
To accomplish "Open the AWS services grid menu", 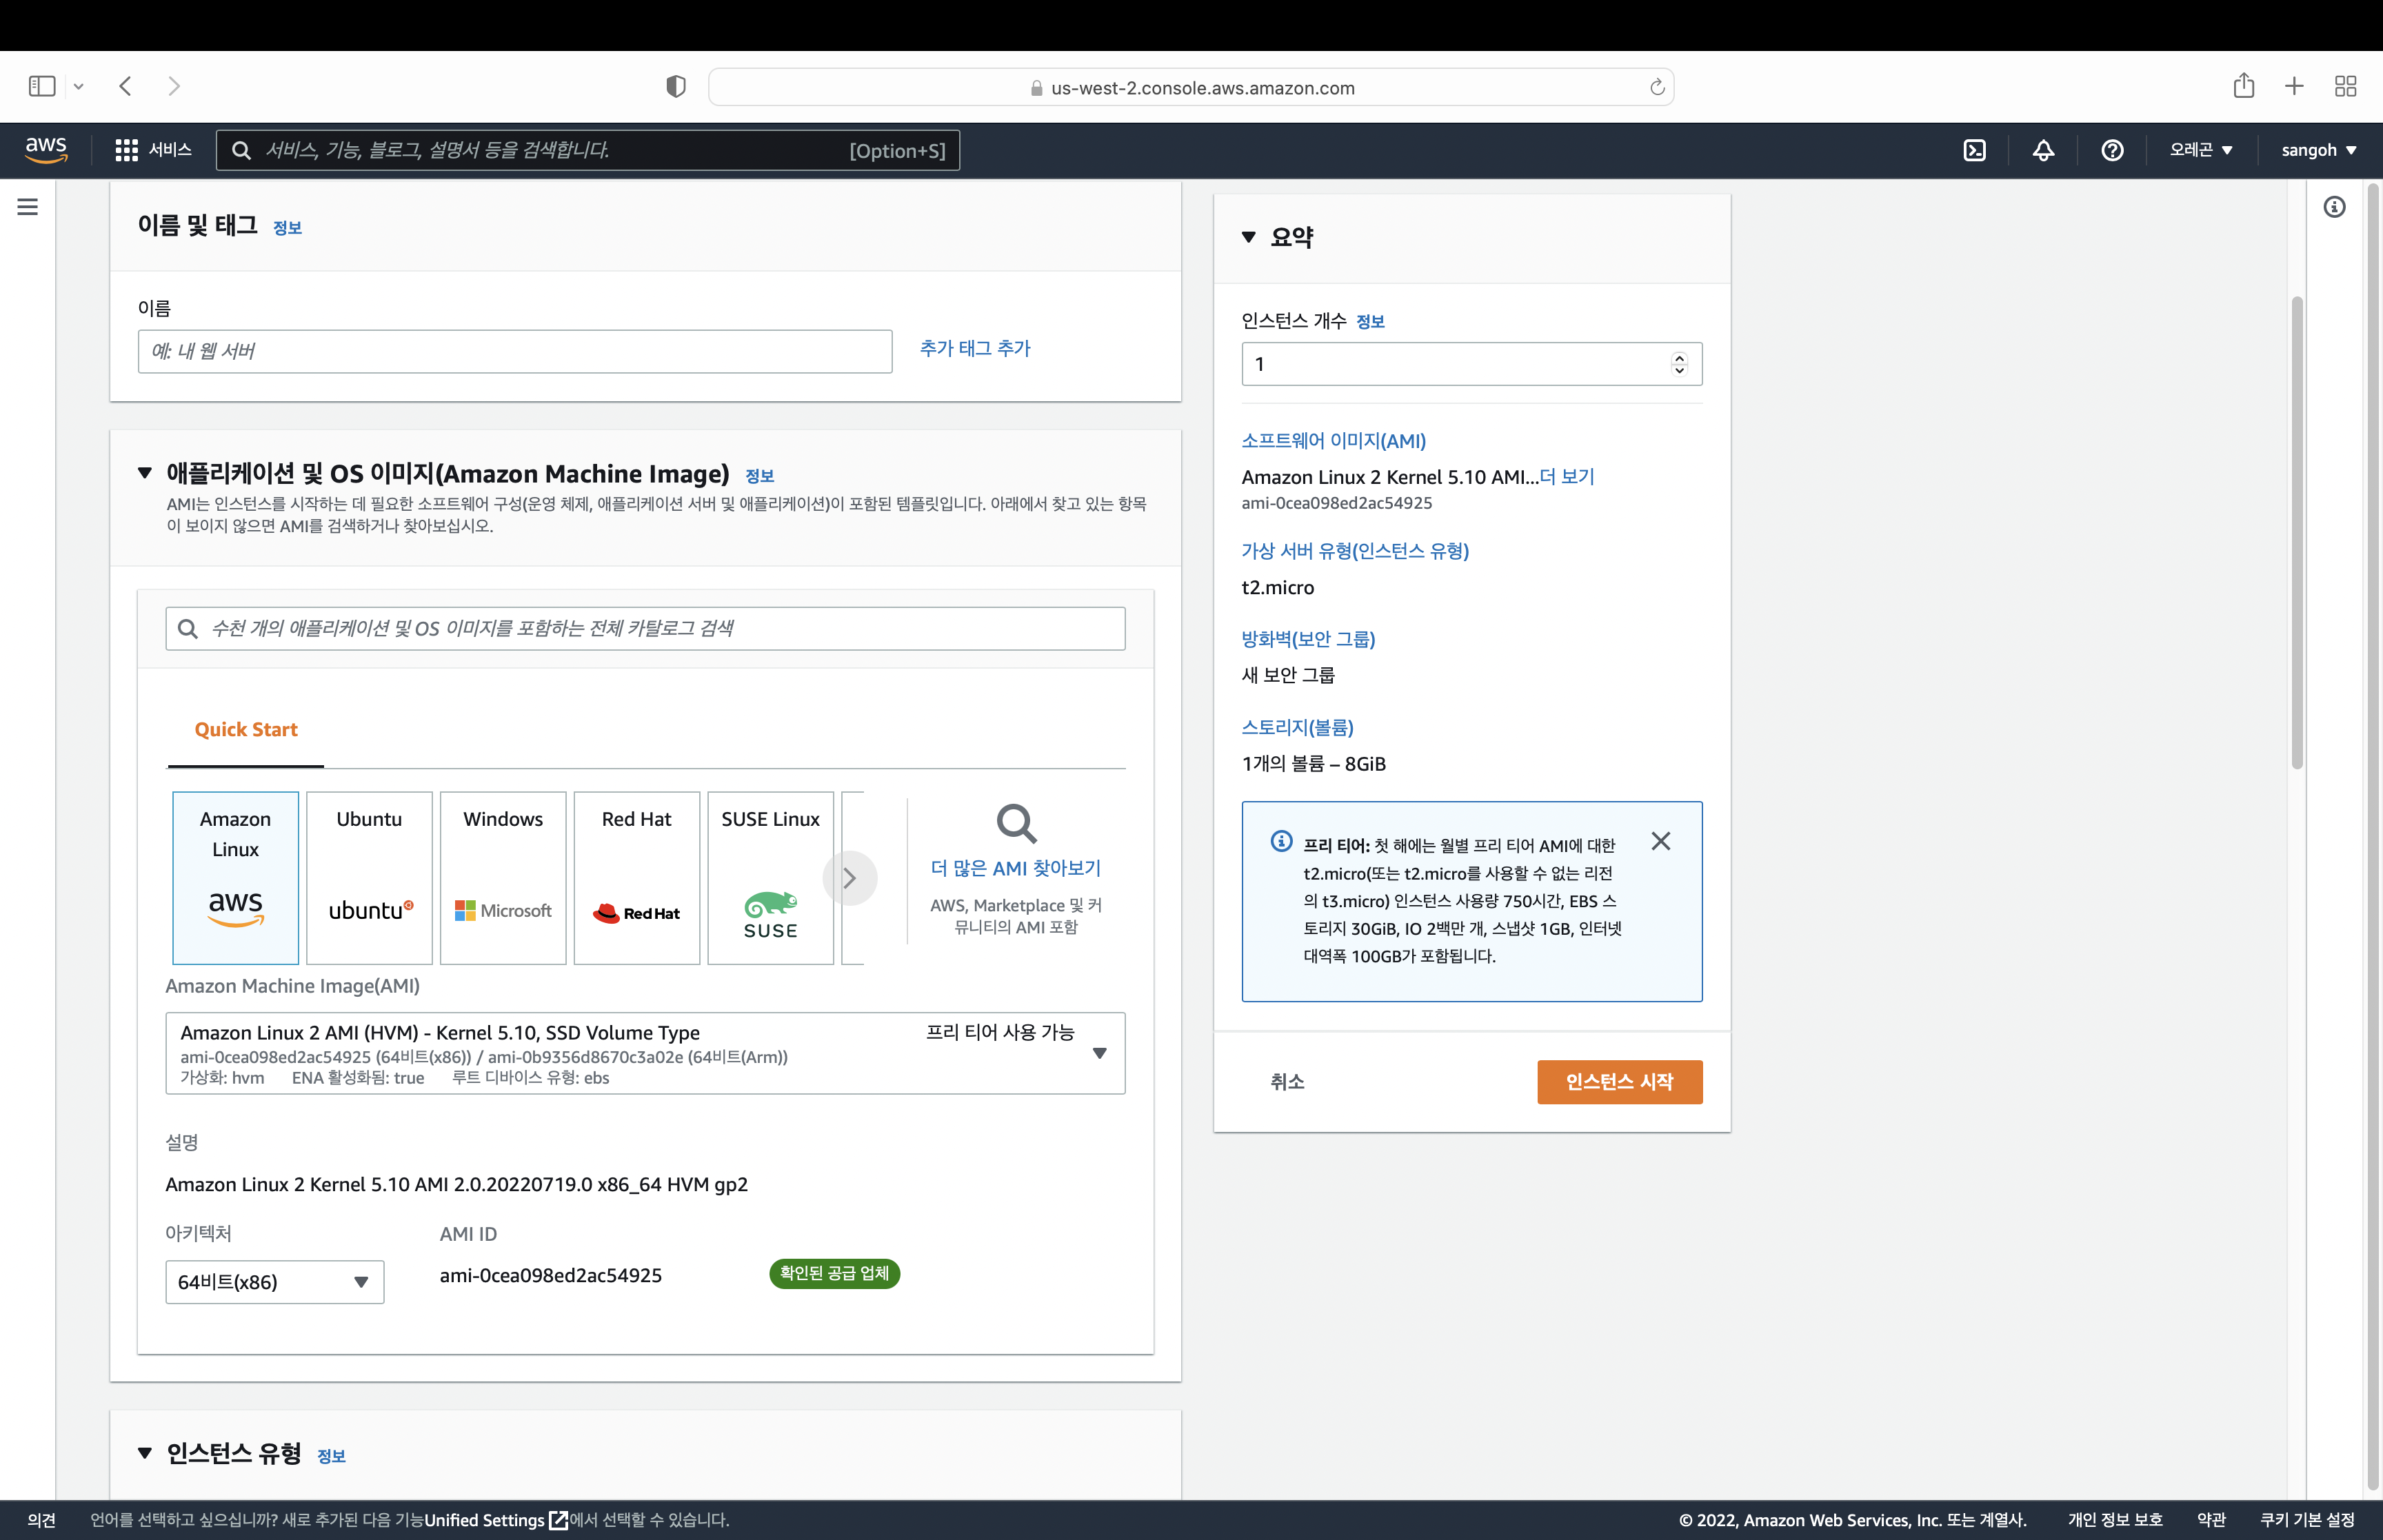I will point(126,150).
